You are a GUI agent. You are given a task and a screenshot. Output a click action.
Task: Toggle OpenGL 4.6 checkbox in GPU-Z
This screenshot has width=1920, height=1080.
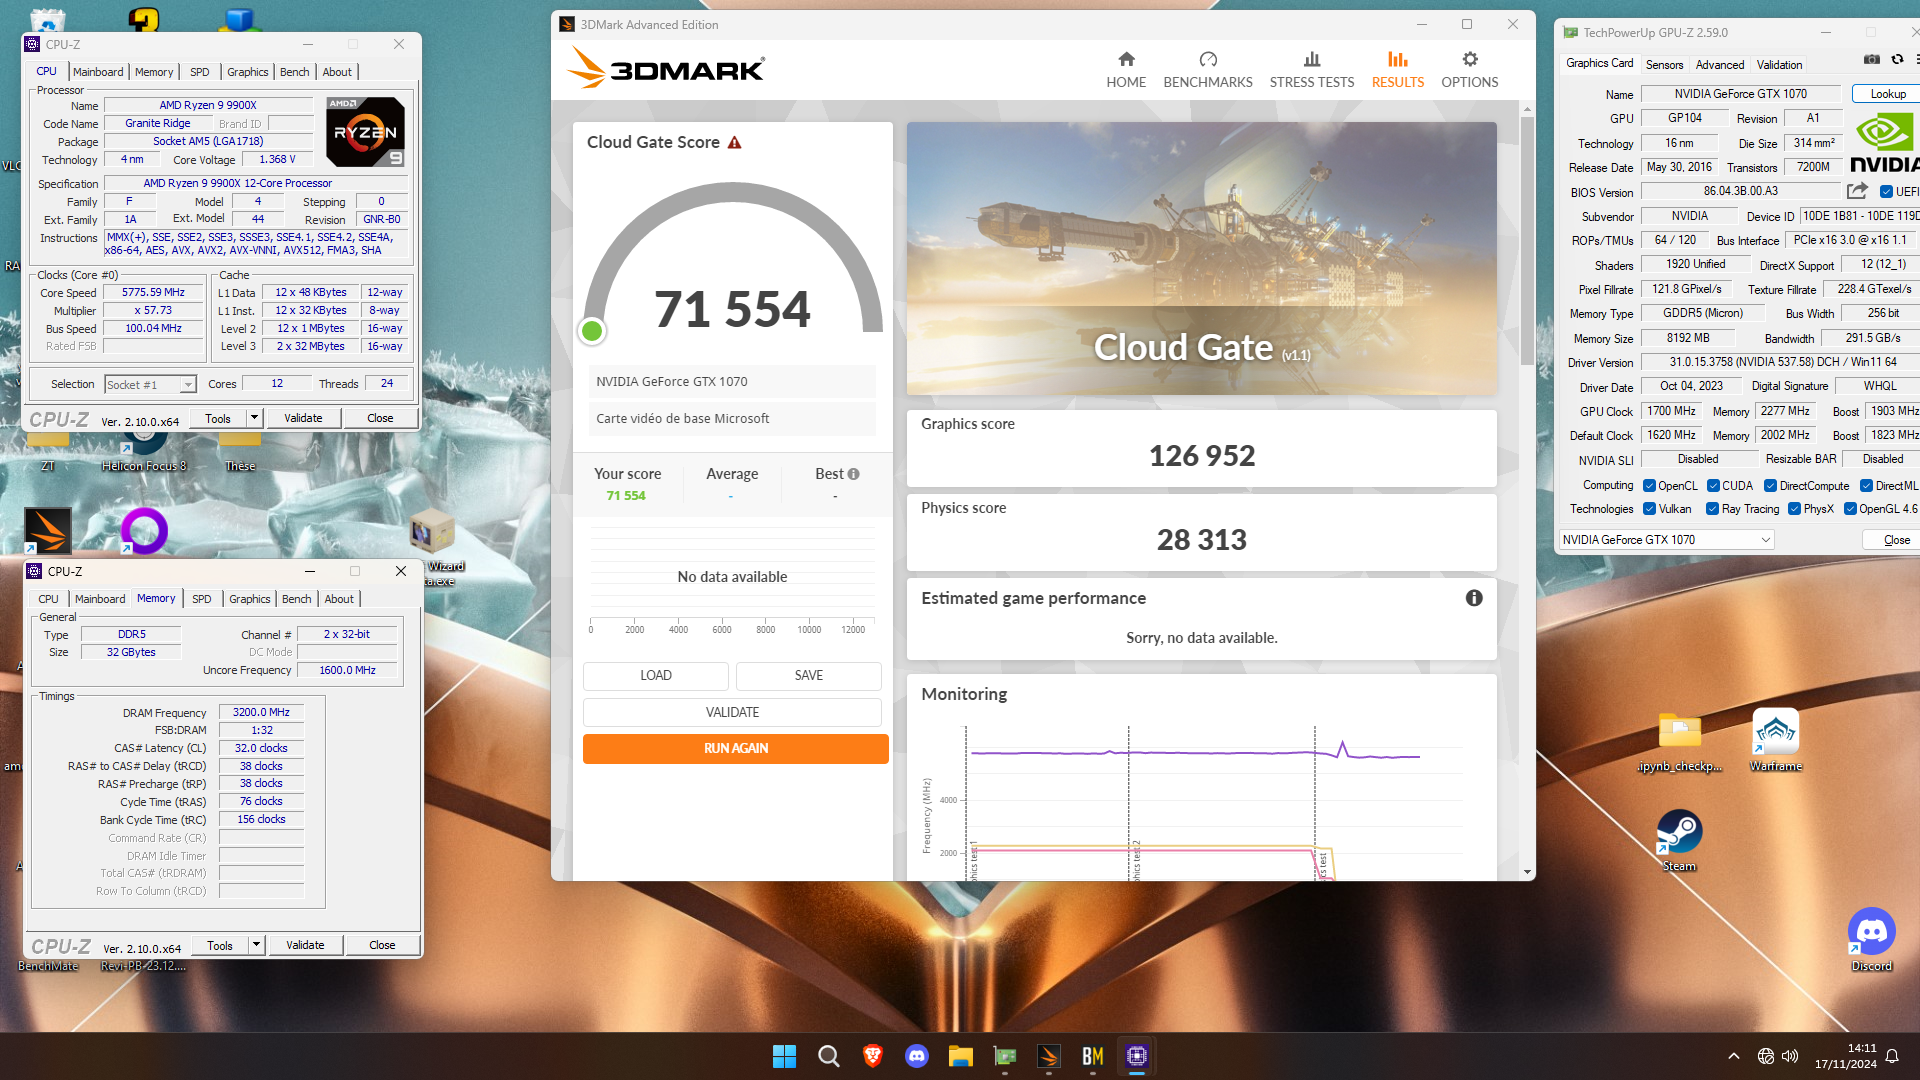1850,509
